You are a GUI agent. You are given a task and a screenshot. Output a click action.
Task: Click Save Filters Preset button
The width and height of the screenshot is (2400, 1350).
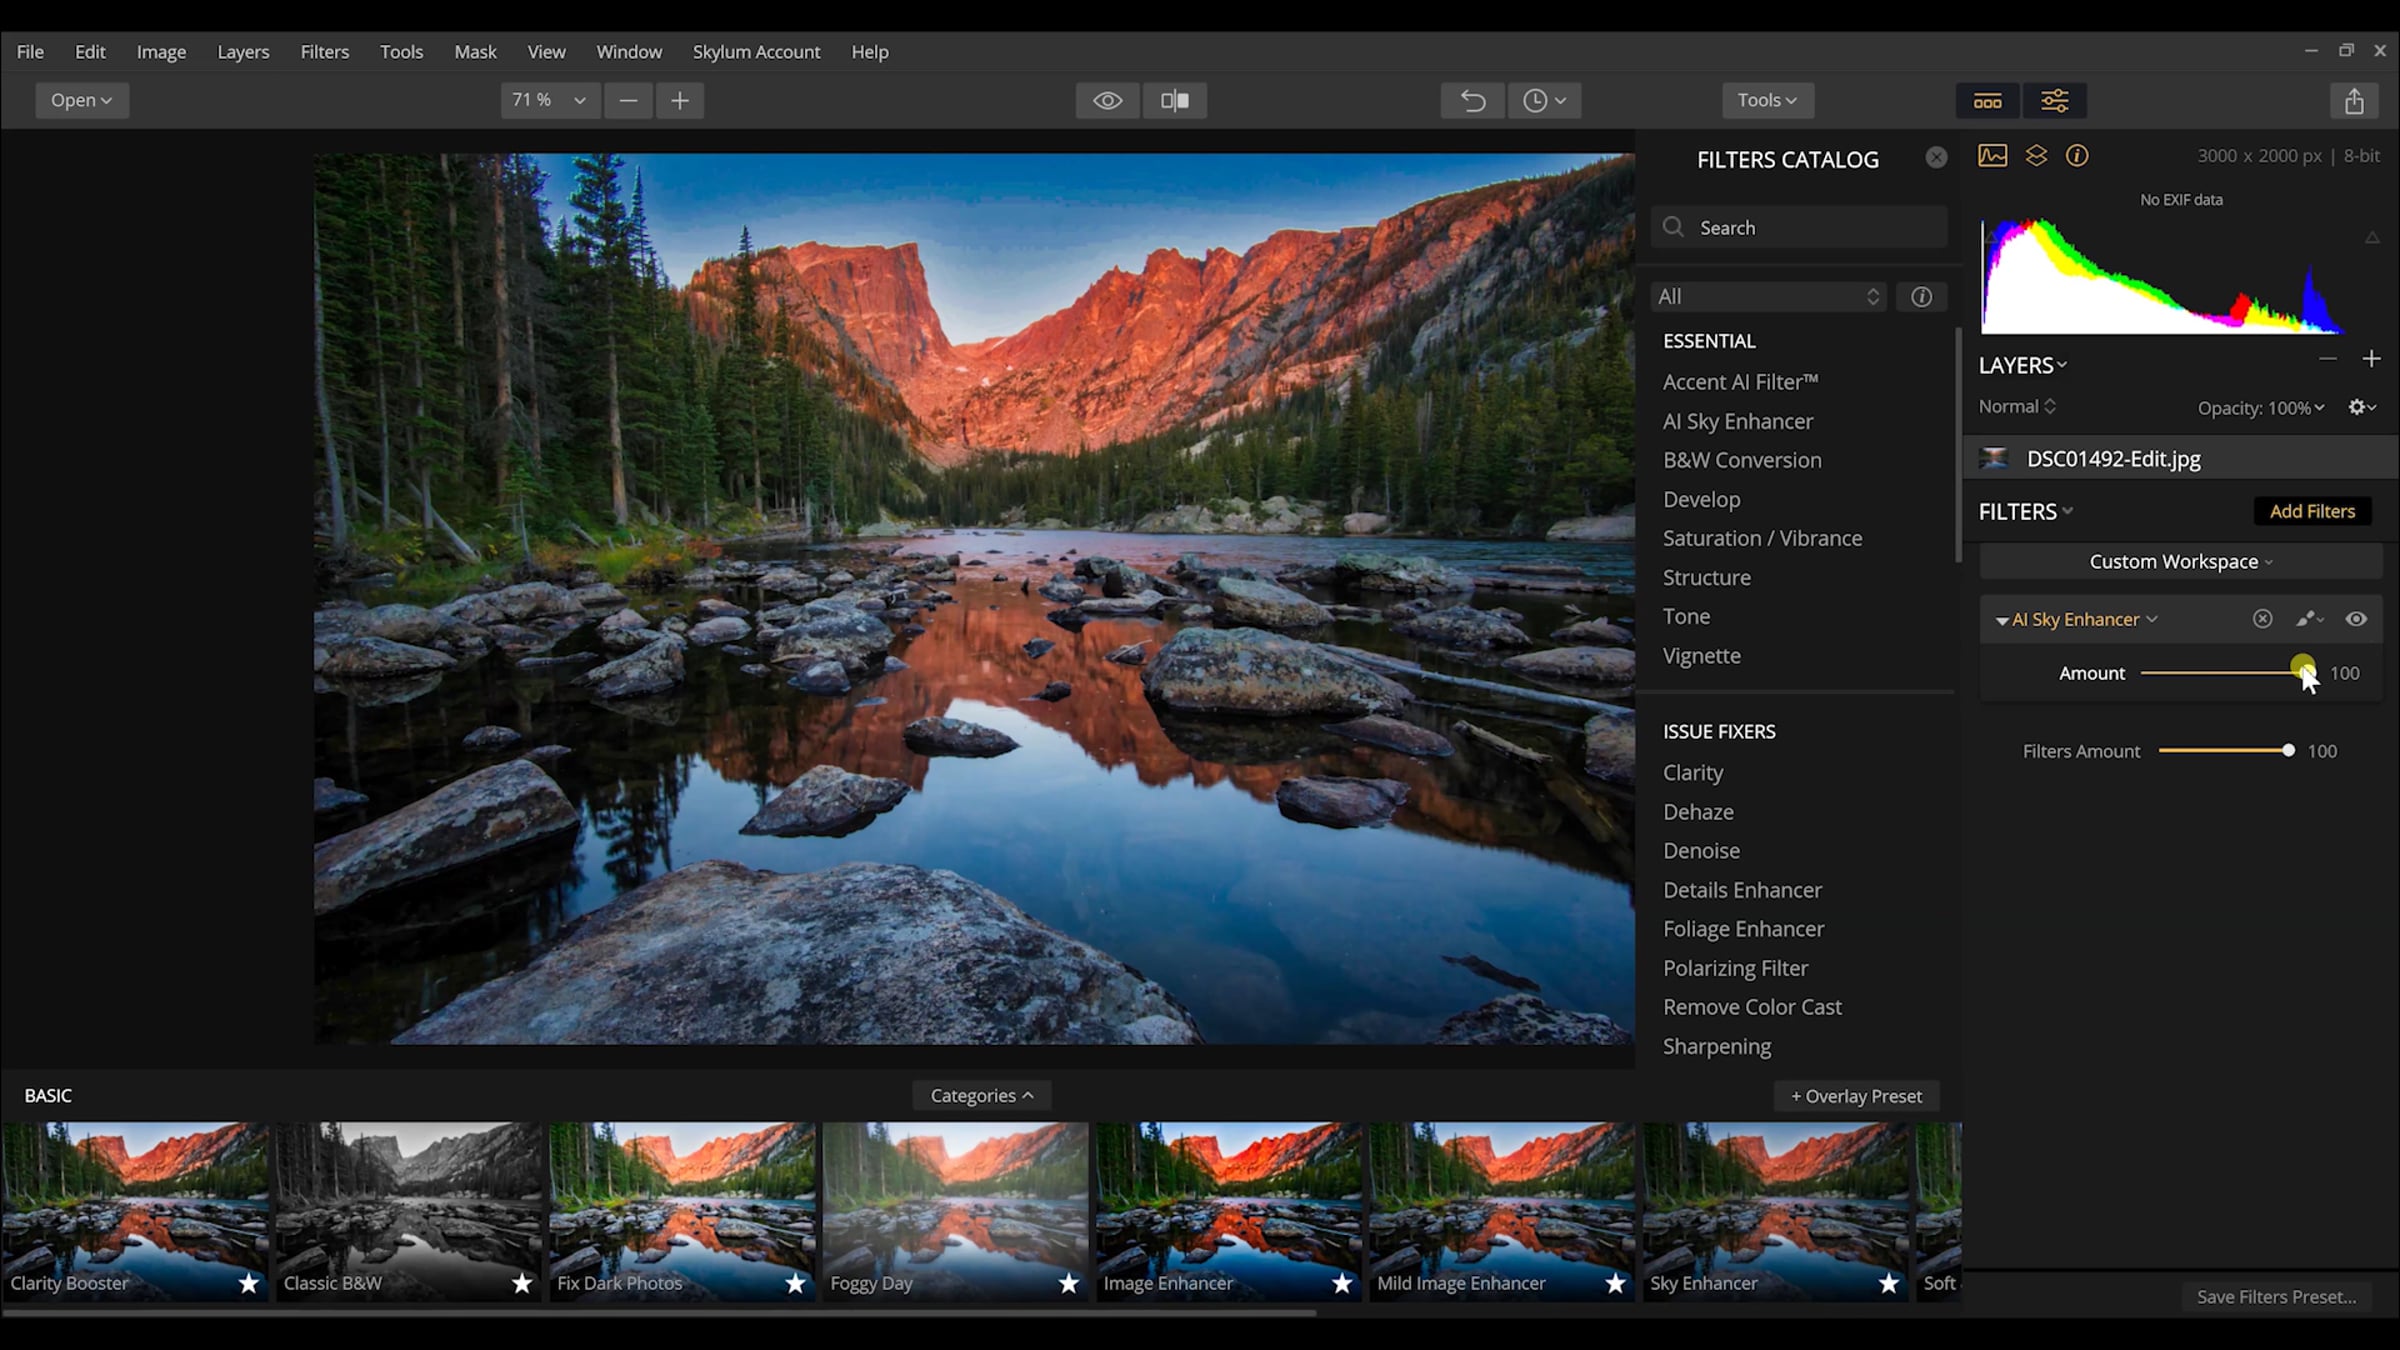(2276, 1297)
